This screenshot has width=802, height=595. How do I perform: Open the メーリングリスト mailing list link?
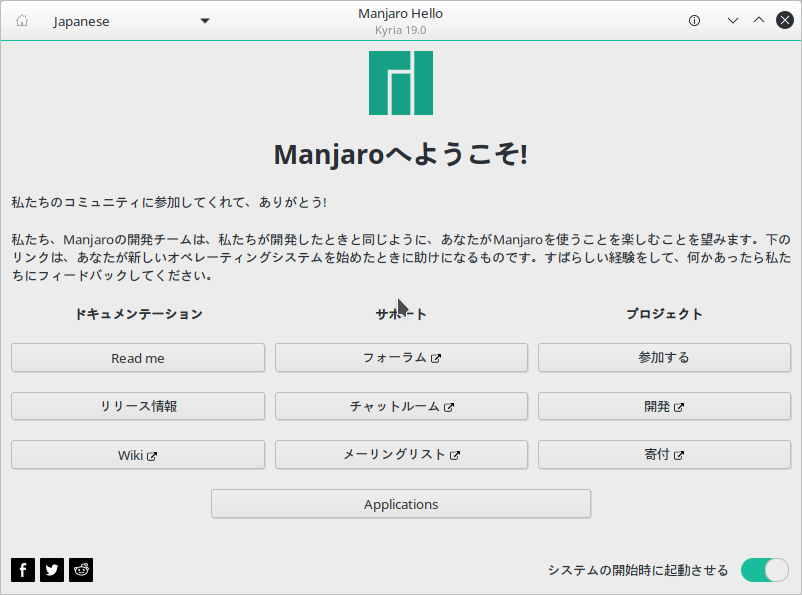pyautogui.click(x=402, y=455)
